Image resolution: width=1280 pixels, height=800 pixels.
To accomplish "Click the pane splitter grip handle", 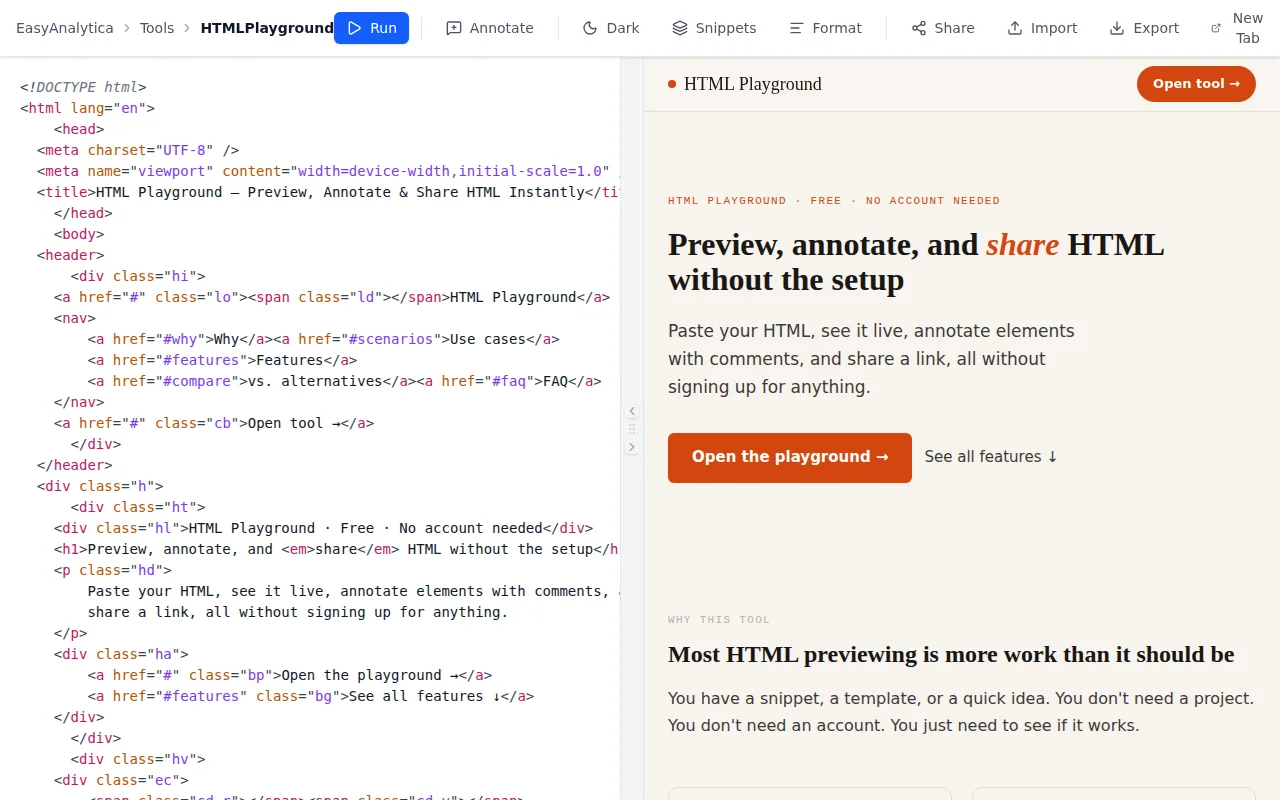I will tap(632, 429).
